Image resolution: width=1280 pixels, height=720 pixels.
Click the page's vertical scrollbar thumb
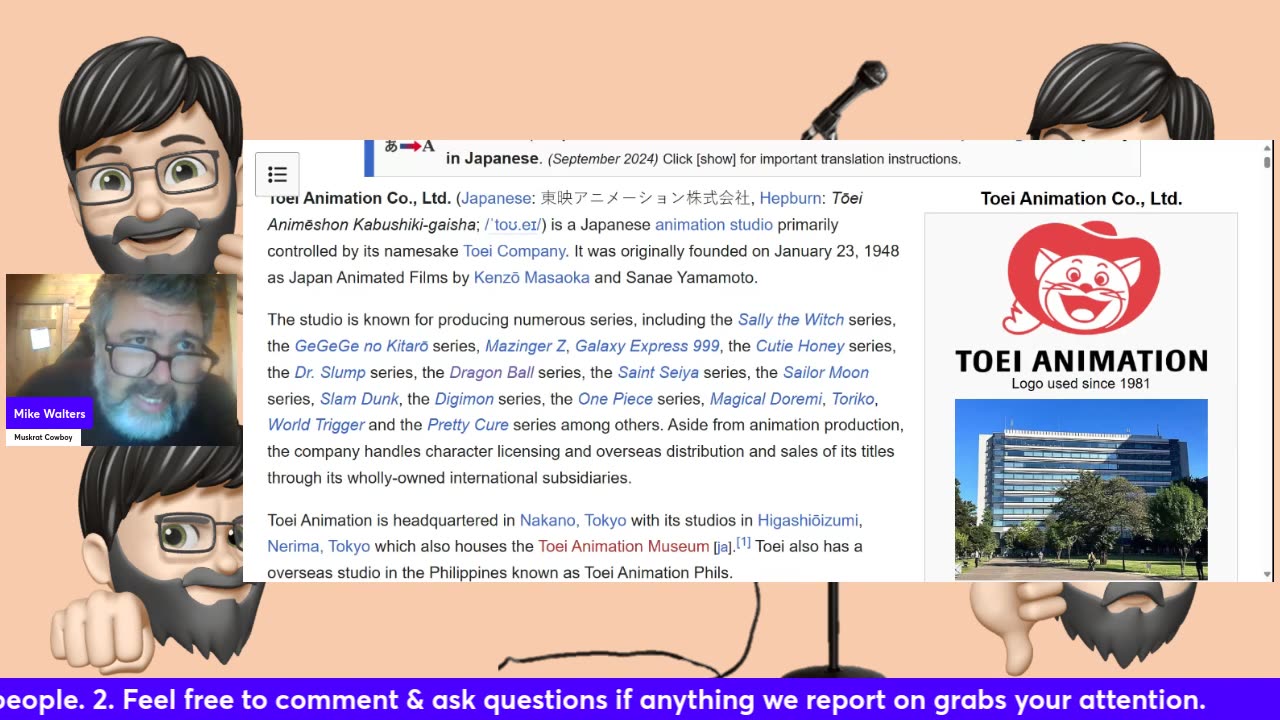coord(1267,161)
